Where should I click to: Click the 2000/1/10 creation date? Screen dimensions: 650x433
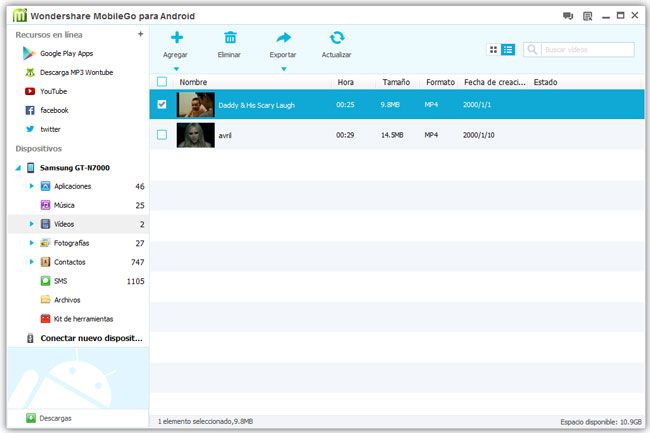(x=478, y=135)
